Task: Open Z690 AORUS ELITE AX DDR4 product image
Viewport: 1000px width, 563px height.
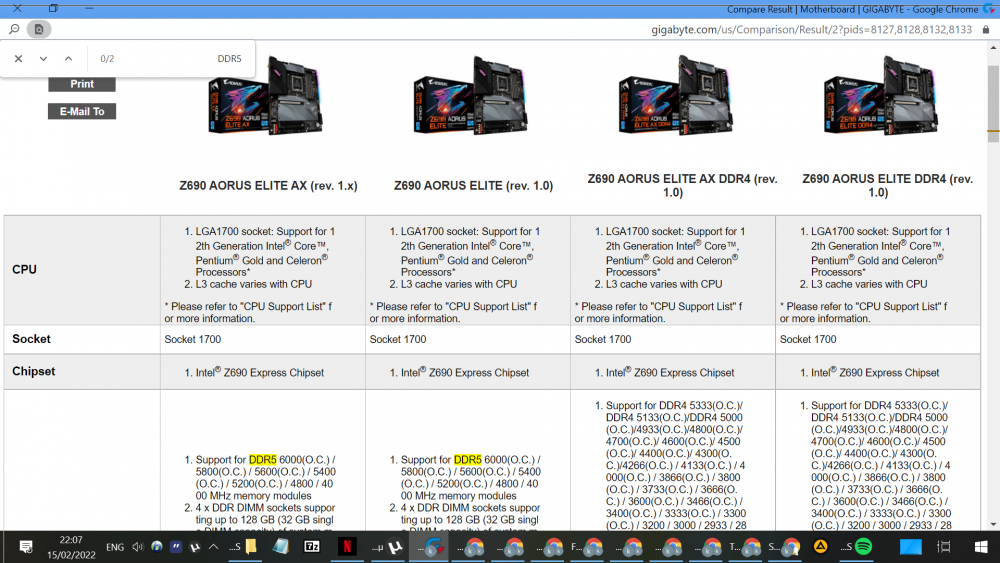Action: point(676,96)
